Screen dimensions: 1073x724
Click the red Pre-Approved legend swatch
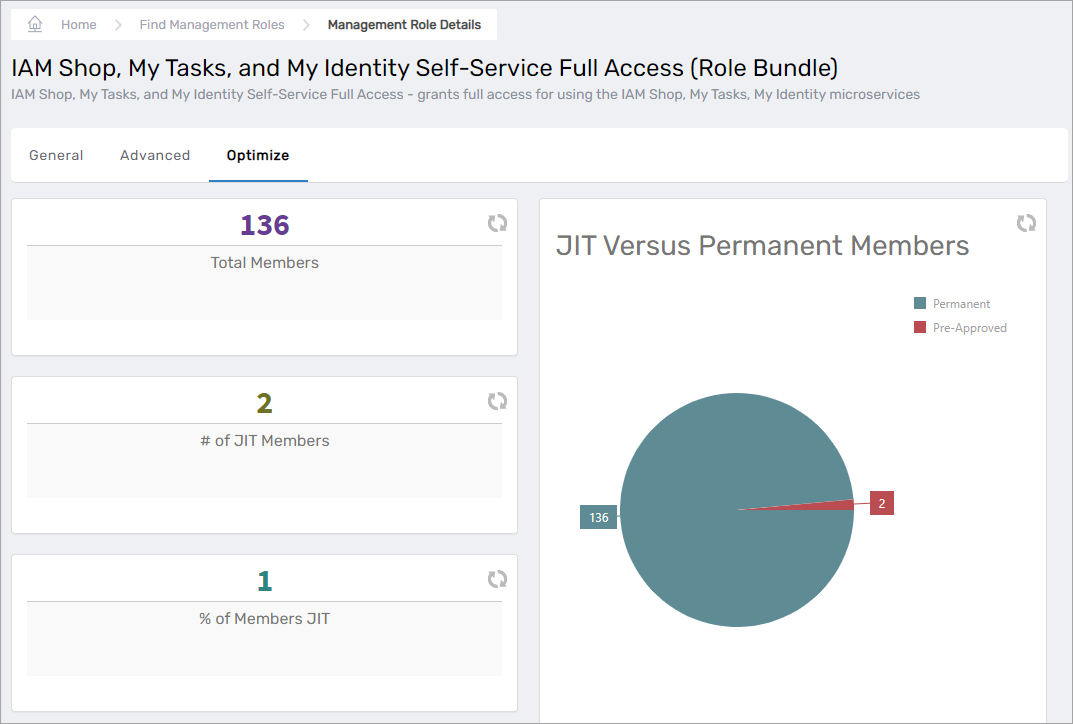[x=920, y=327]
